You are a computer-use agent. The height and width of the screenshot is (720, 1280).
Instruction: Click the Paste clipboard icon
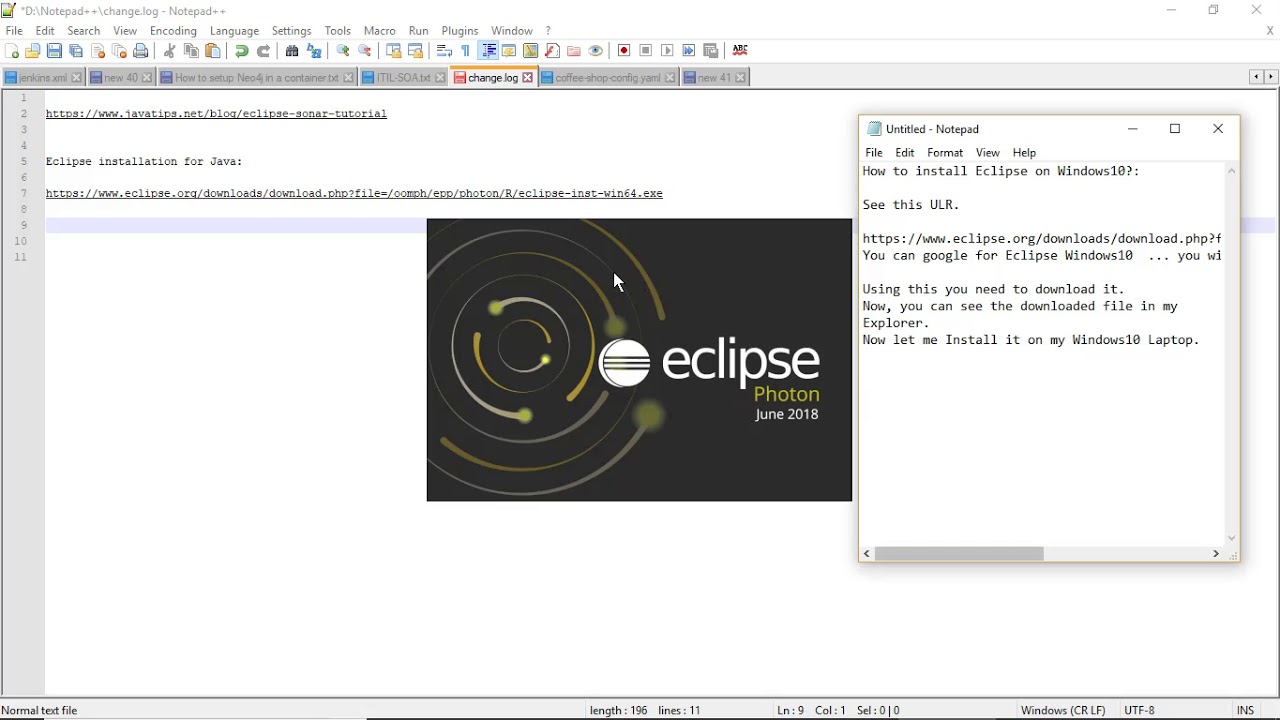[x=213, y=51]
